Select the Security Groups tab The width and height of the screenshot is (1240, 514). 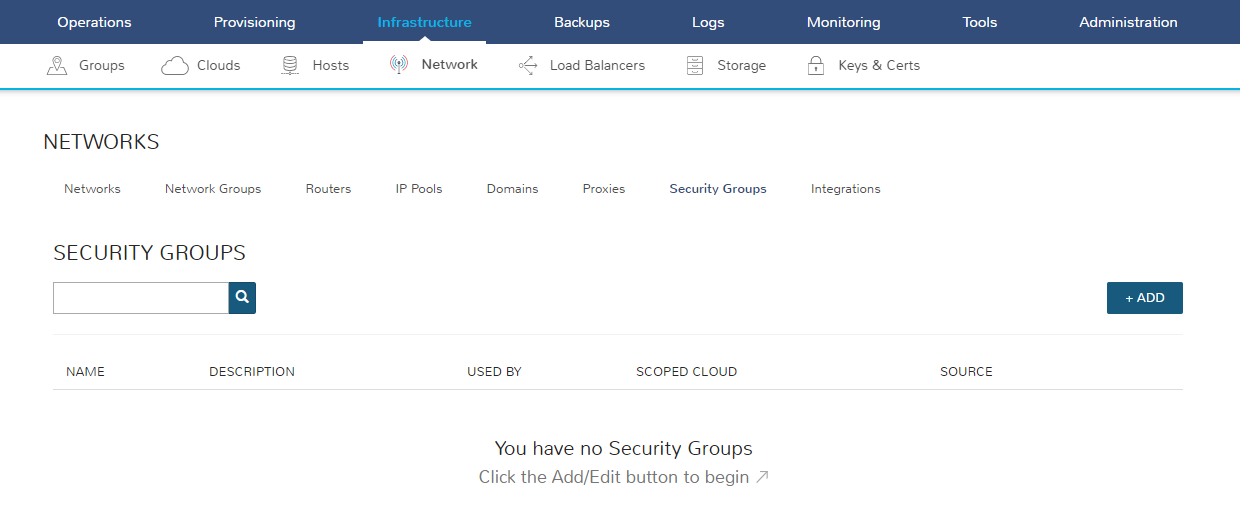[x=718, y=189]
